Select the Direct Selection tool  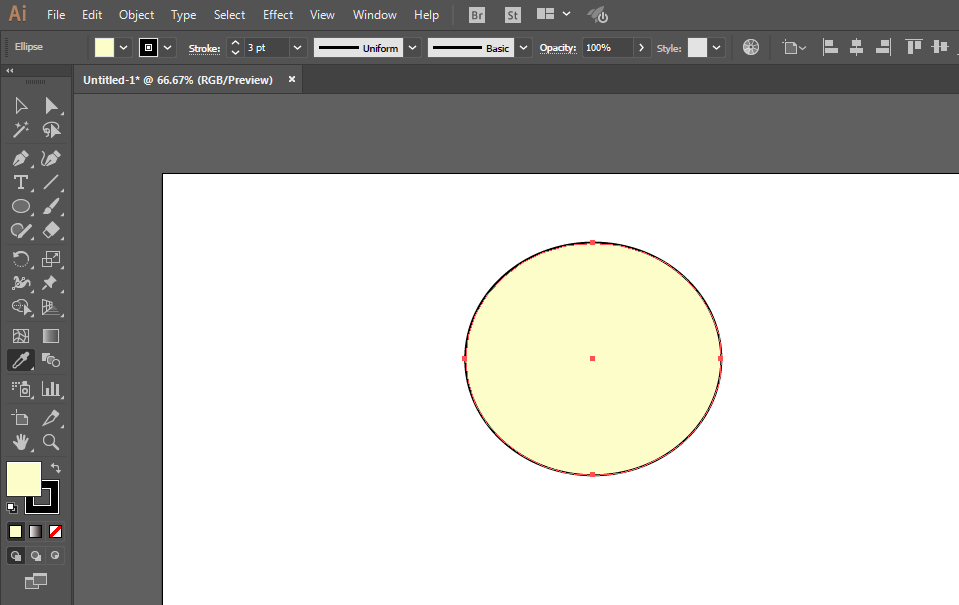coord(51,106)
